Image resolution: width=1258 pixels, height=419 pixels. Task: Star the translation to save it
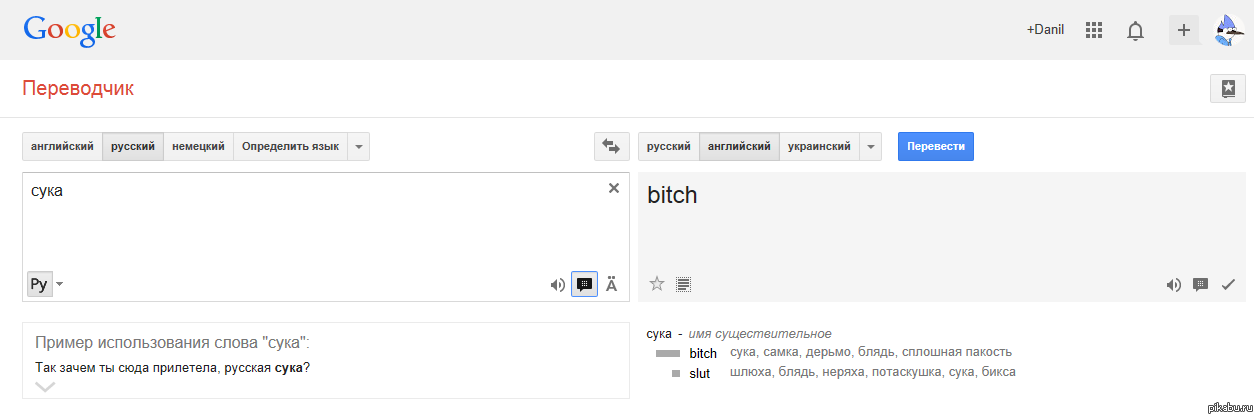(x=657, y=284)
